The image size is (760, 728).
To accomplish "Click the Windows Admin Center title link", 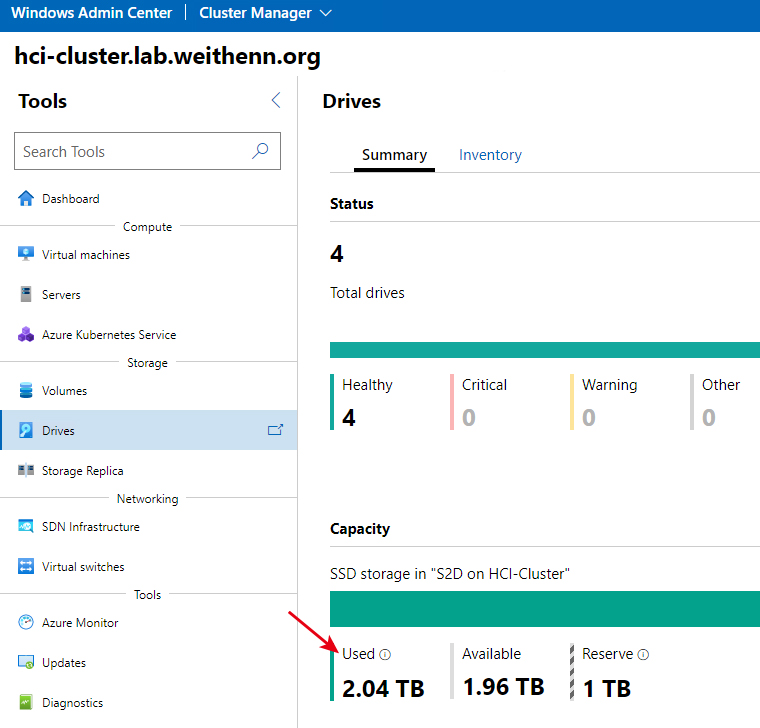I will coord(92,13).
